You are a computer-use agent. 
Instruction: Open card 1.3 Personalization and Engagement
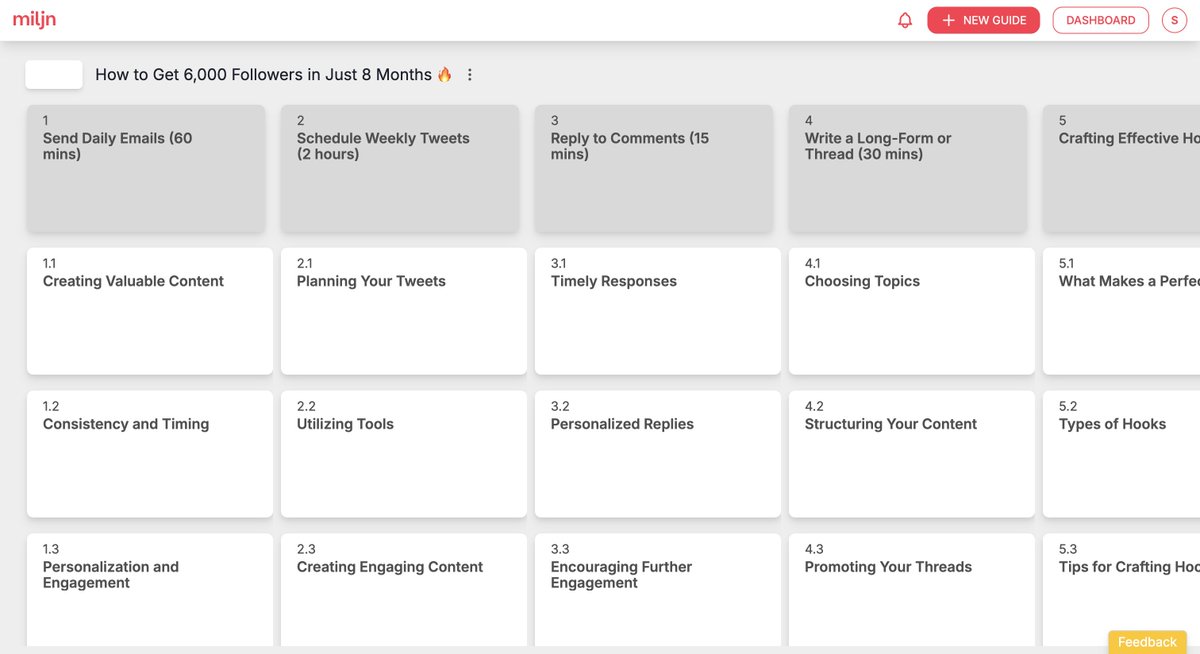(x=150, y=590)
